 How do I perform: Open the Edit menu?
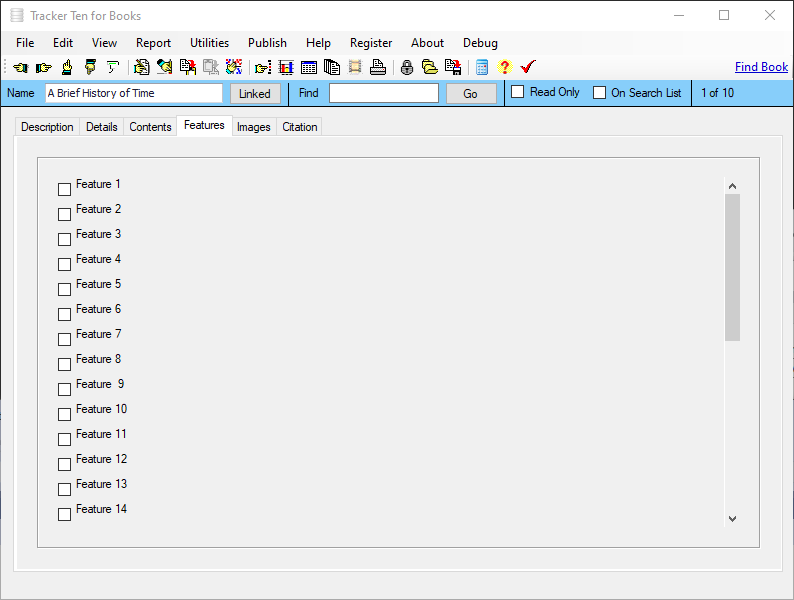point(63,43)
